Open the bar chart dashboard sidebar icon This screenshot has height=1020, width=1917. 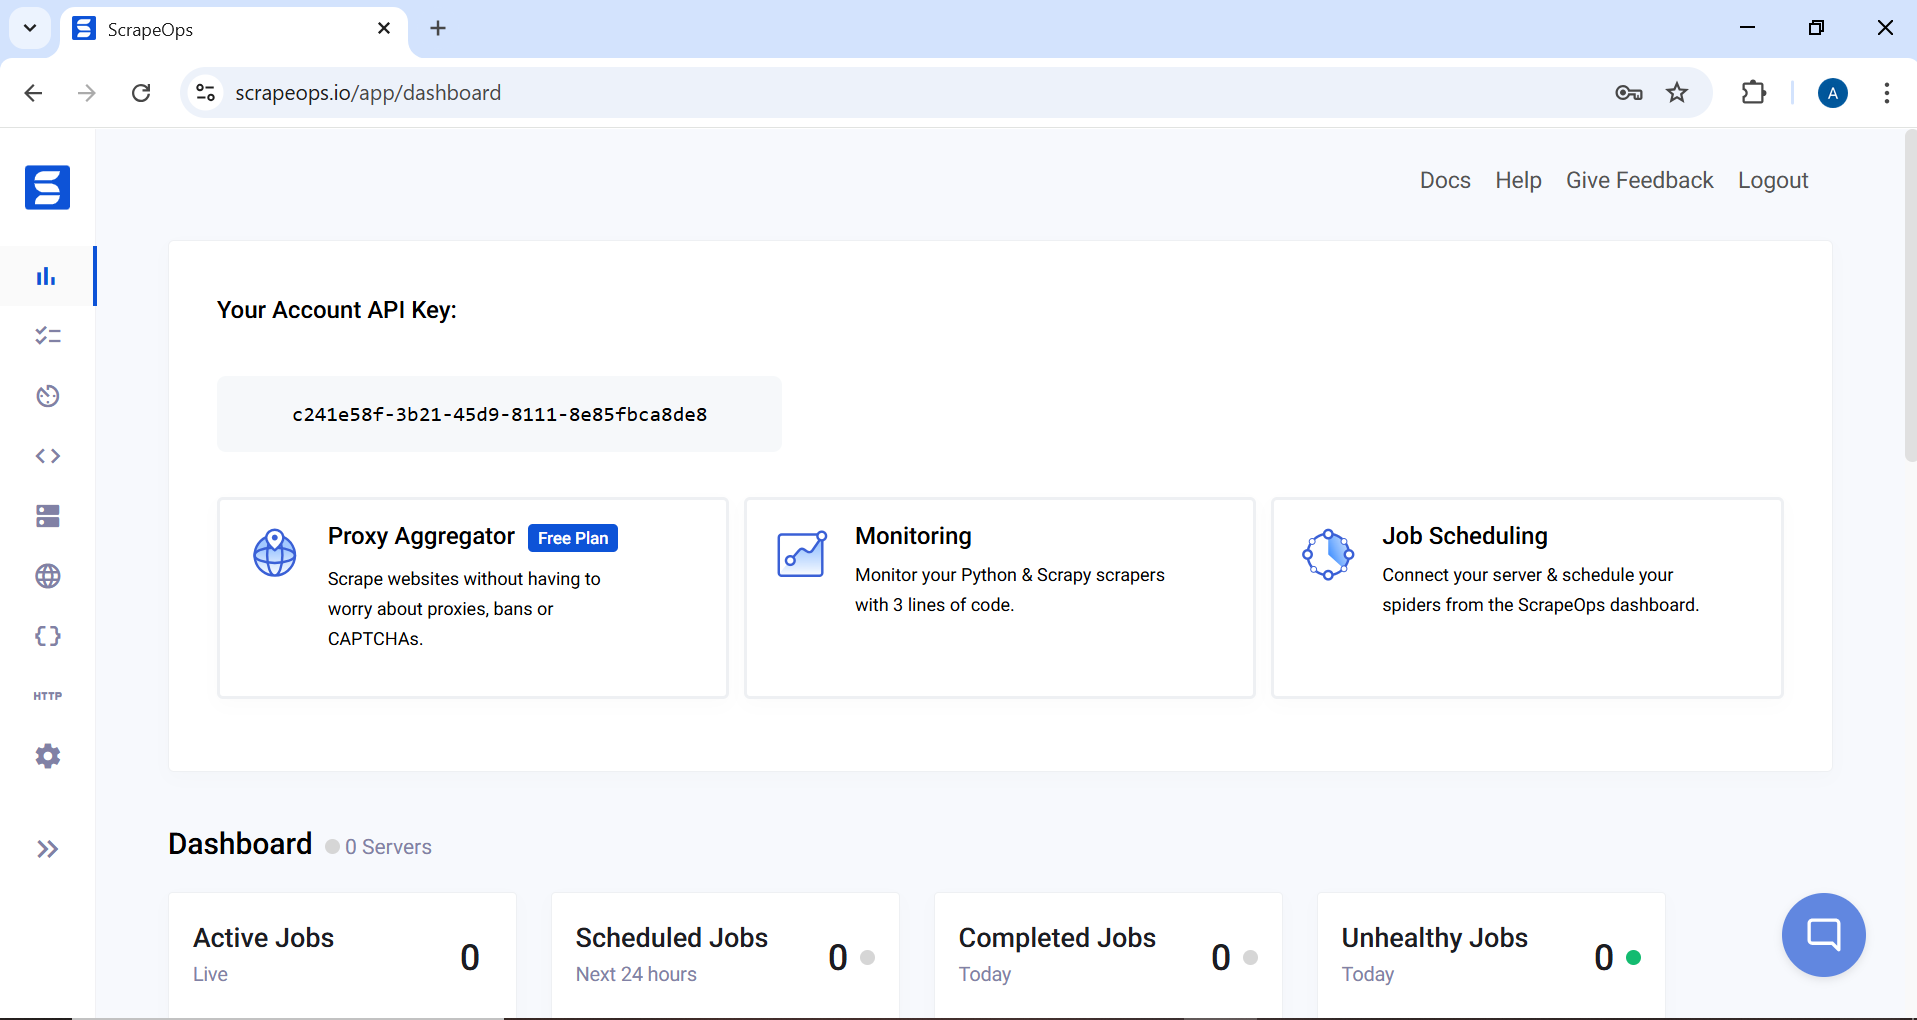click(47, 276)
